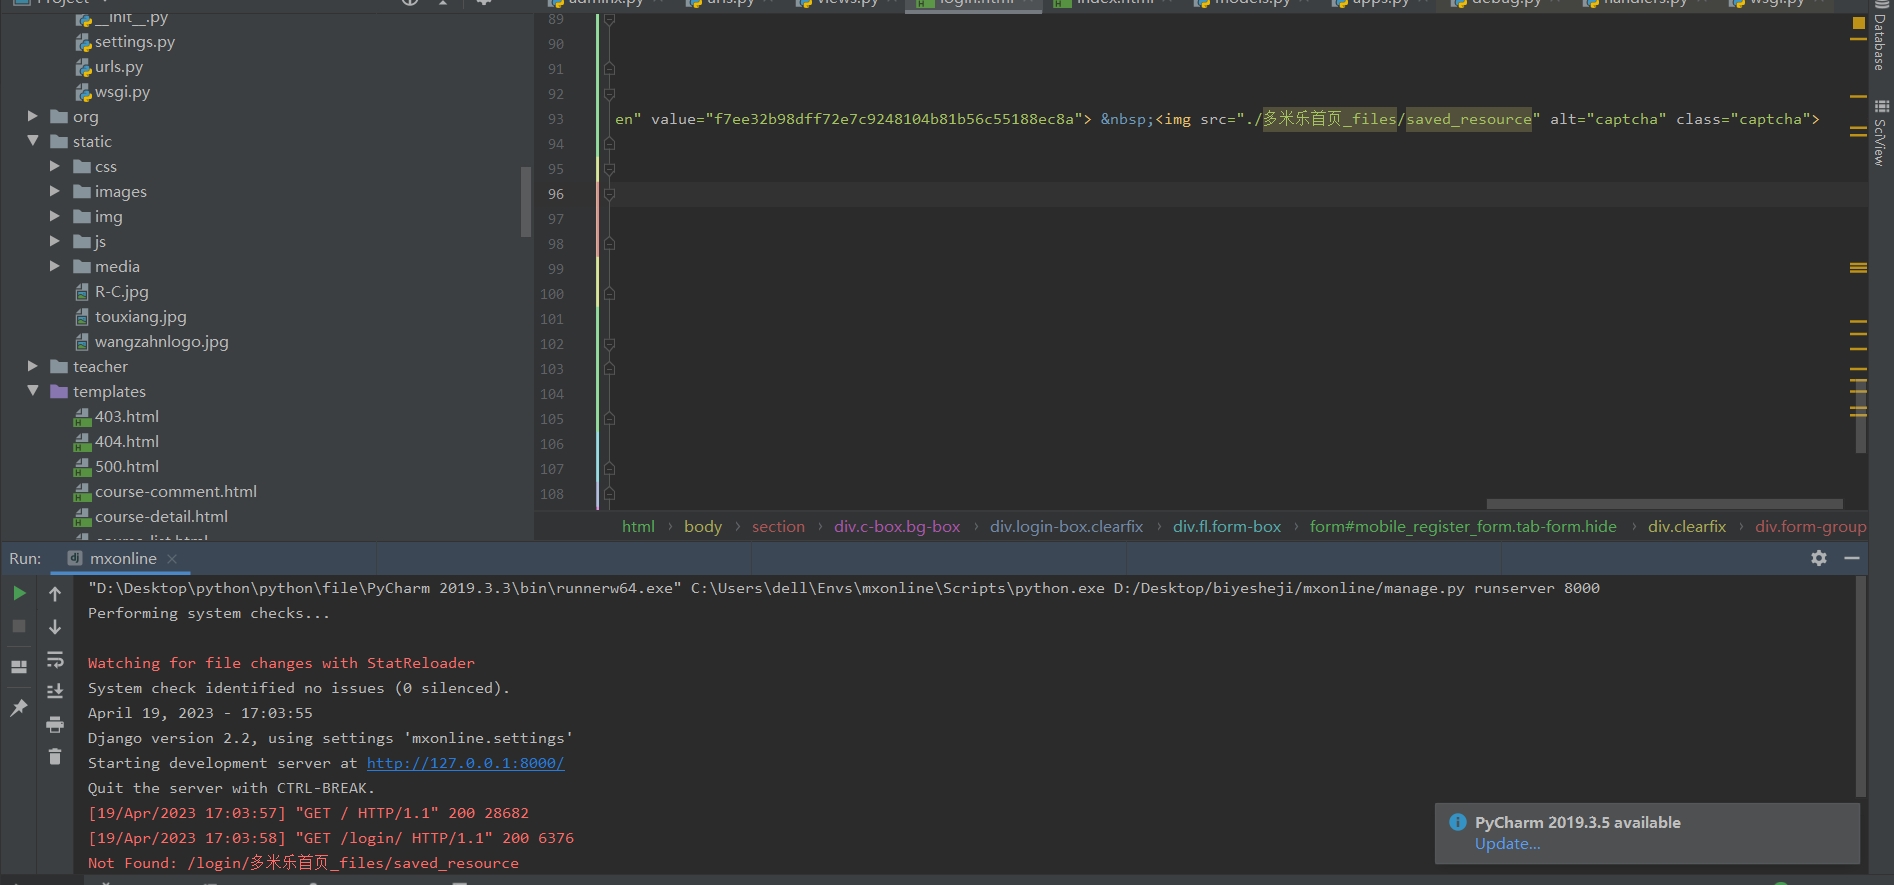Open Run panel settings gear

[1819, 558]
